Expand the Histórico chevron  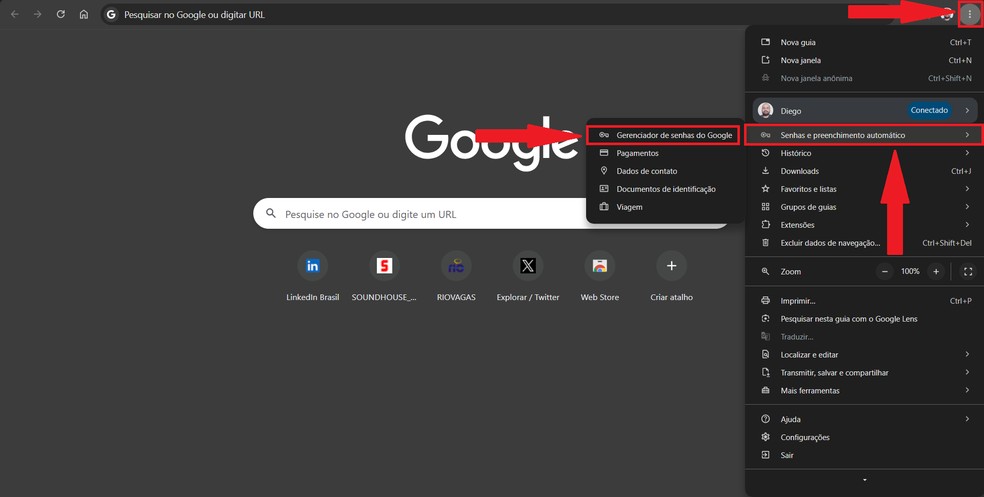click(967, 153)
